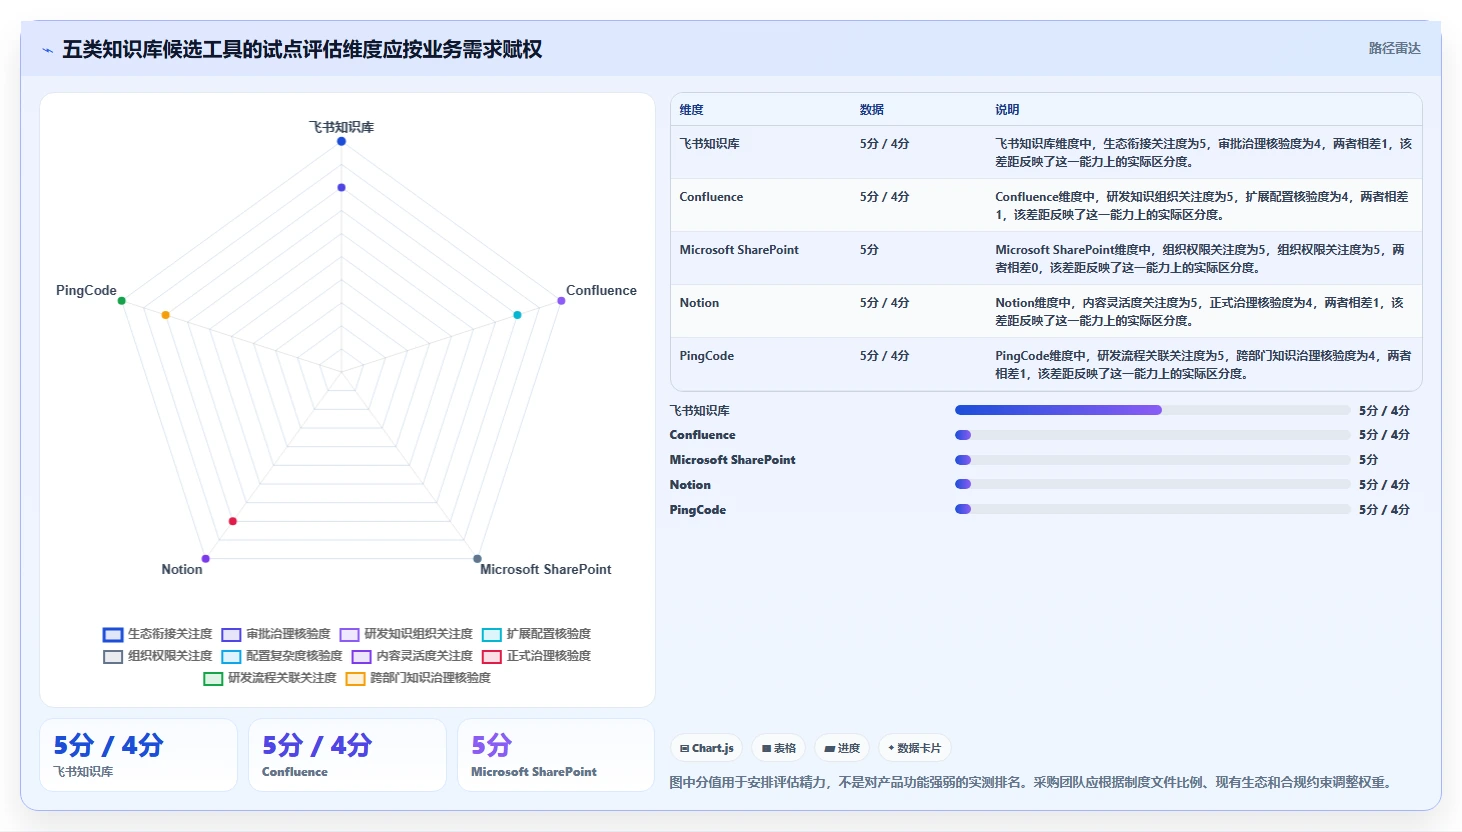
Task: Open the Confluence score card
Action: click(347, 755)
